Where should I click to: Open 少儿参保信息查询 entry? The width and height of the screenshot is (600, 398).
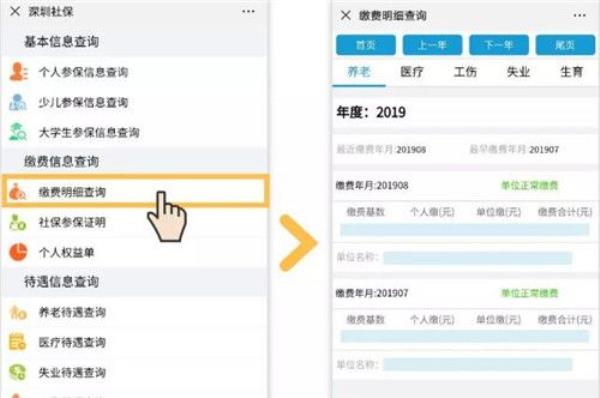coord(134,102)
